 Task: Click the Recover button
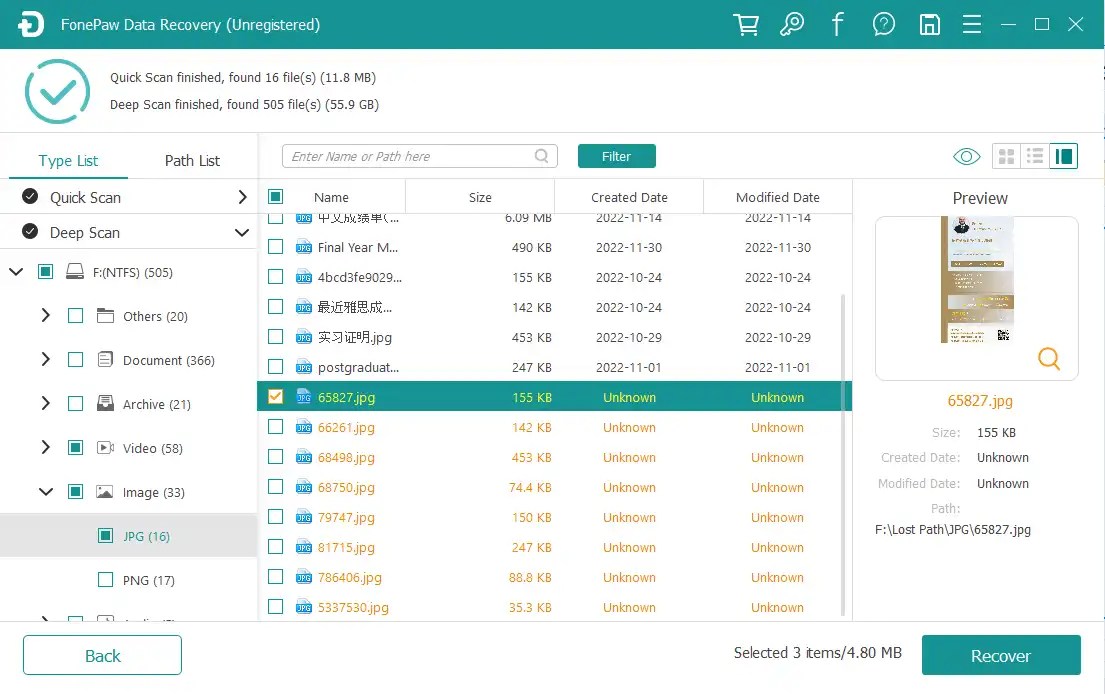point(1001,656)
